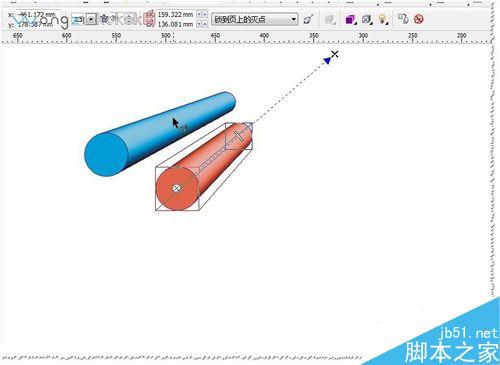Open the extrude rotation icon
Image resolution: width=500 pixels, height=365 pixels.
click(330, 20)
